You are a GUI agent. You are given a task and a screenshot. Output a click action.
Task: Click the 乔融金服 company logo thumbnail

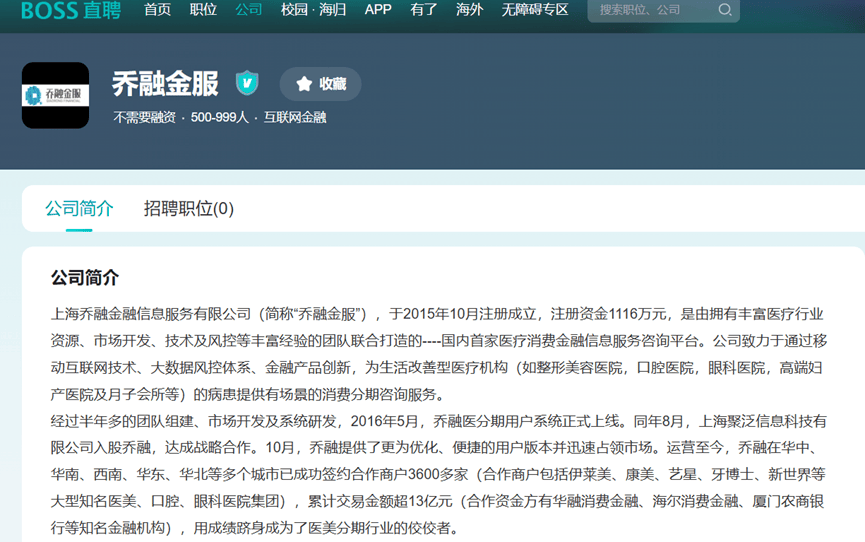click(x=55, y=95)
